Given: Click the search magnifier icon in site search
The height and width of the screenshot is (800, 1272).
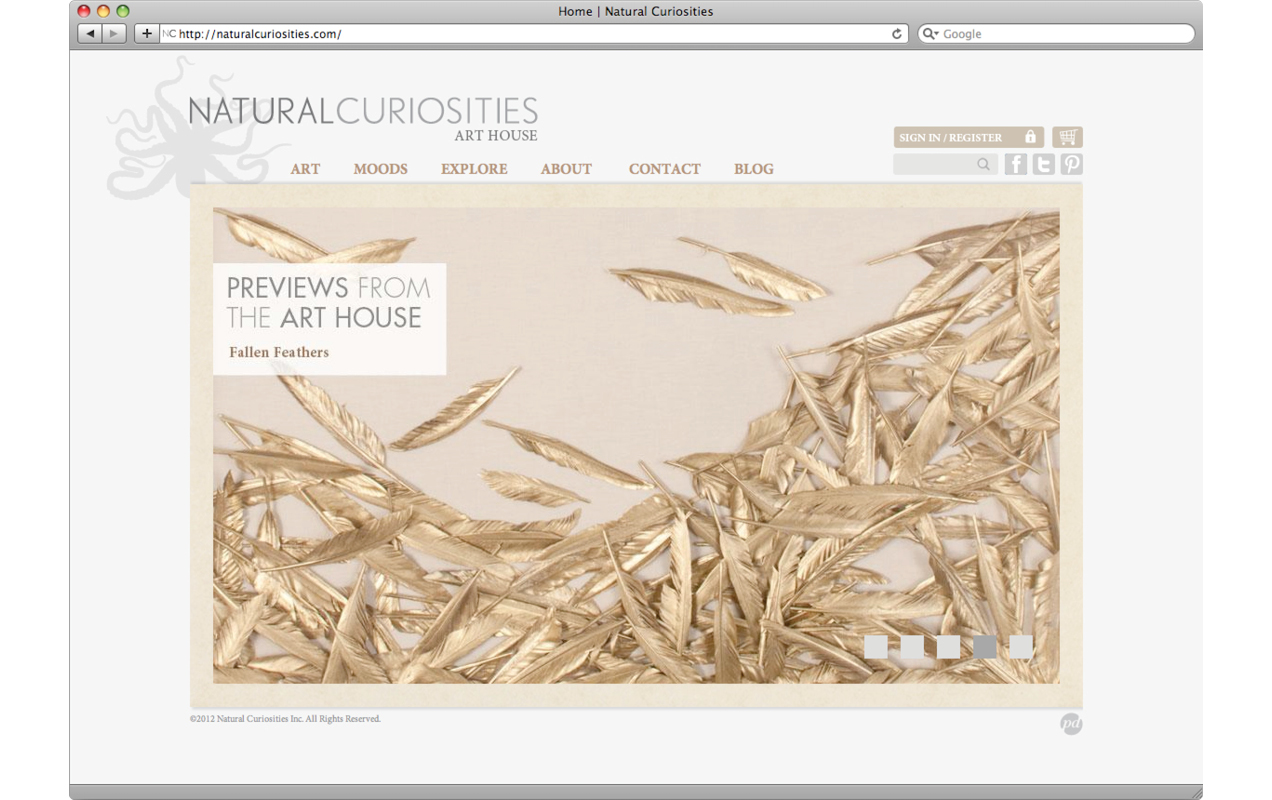Looking at the screenshot, I should (984, 165).
